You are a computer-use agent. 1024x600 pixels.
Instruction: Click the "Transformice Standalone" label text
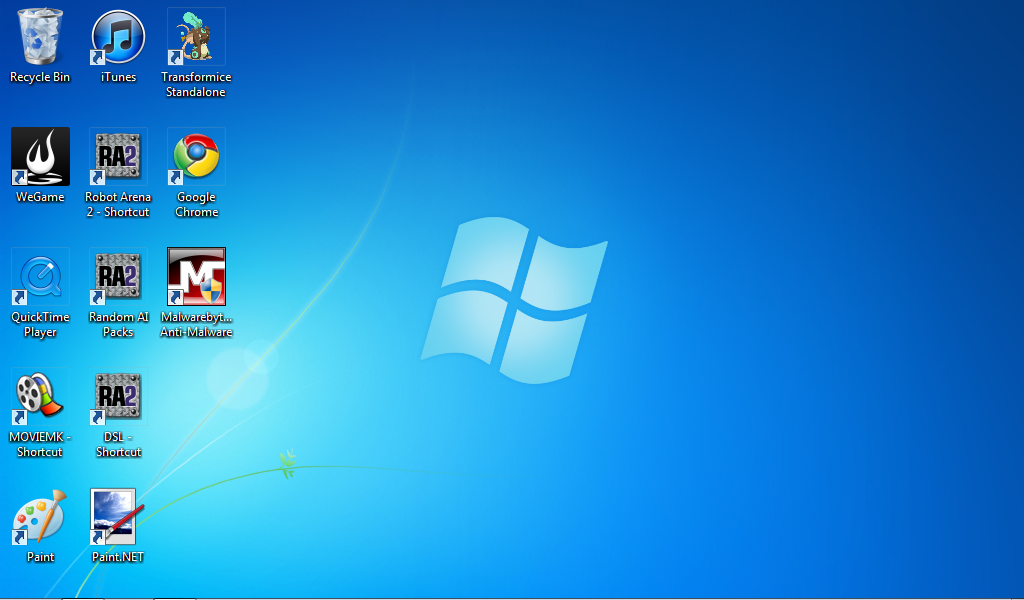197,84
